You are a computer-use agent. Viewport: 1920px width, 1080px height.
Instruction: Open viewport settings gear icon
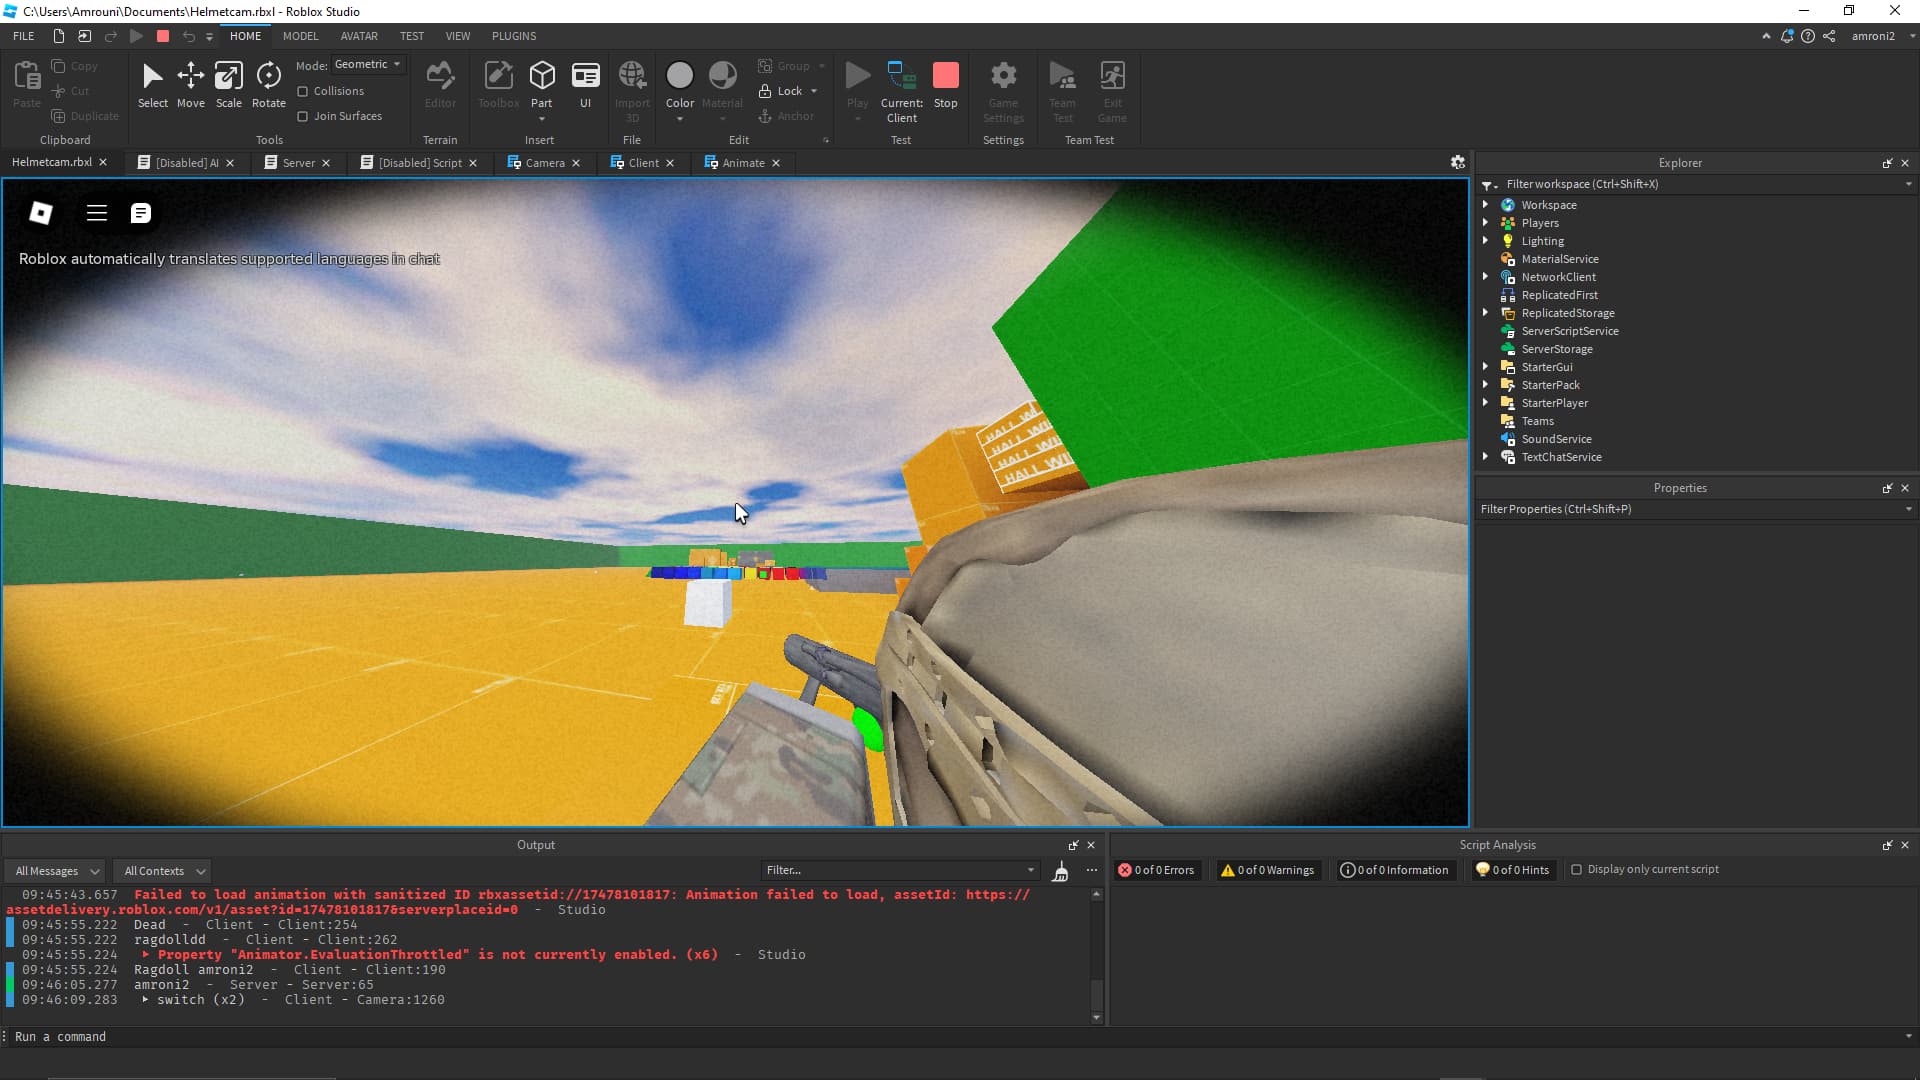pos(1458,162)
